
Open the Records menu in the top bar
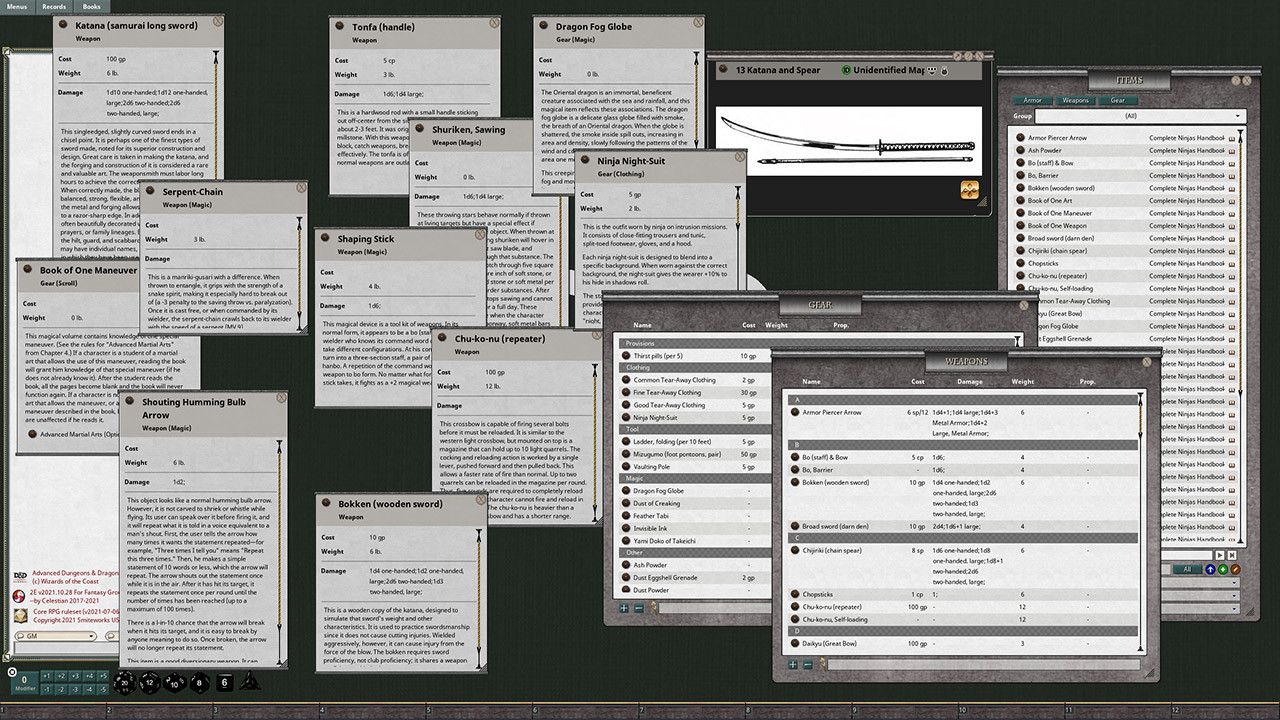point(54,6)
